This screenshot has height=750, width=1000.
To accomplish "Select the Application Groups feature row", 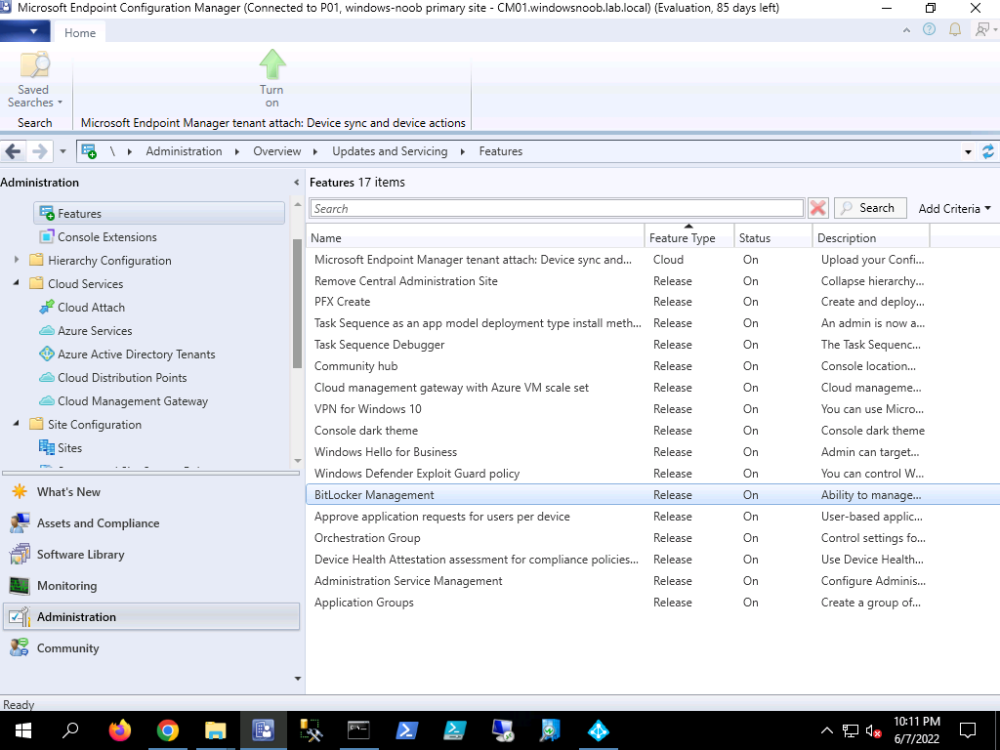I will 653,603.
